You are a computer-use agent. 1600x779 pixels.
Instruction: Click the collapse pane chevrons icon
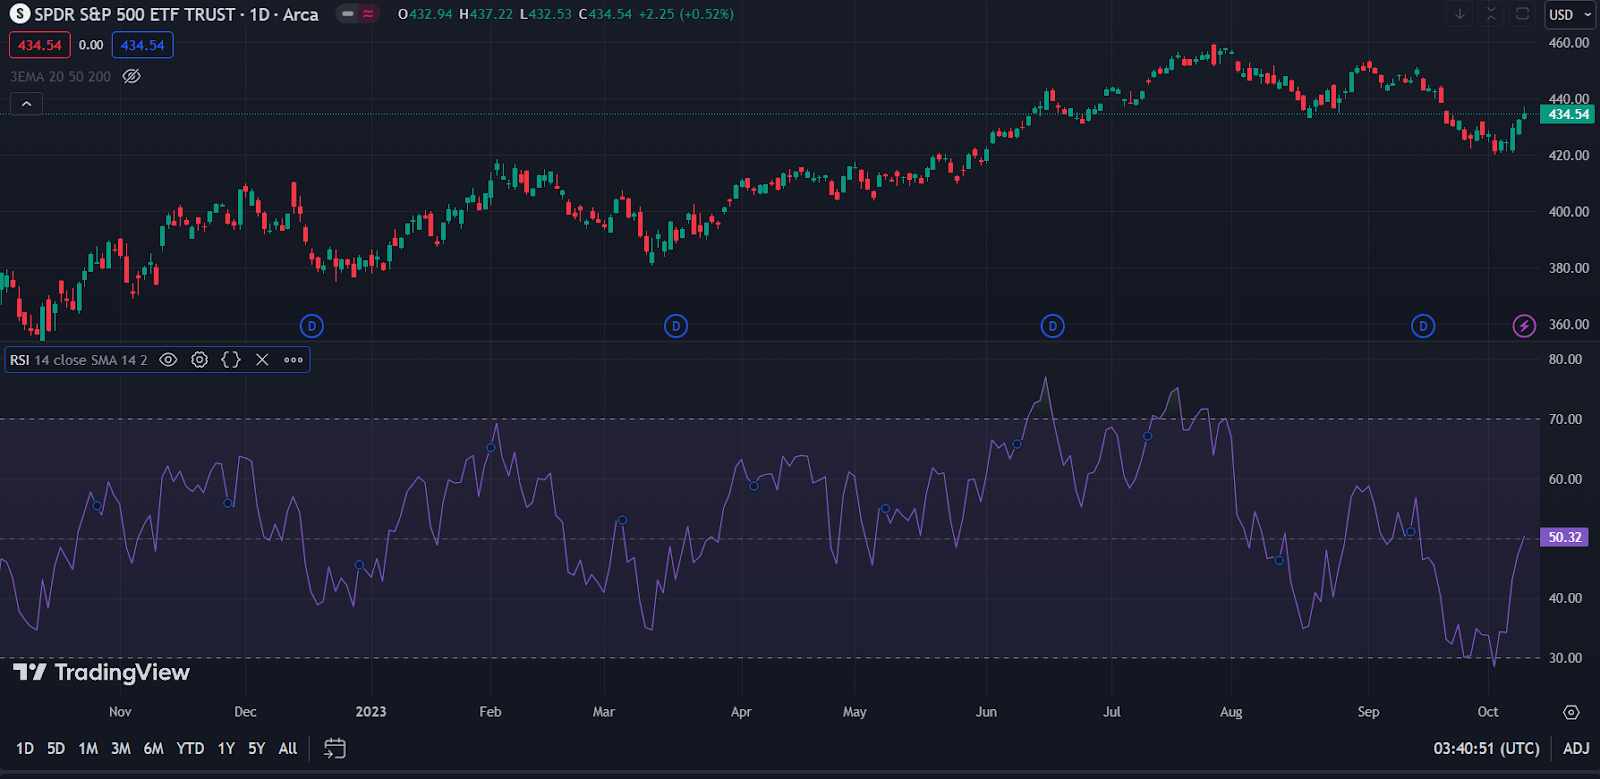pyautogui.click(x=1491, y=14)
